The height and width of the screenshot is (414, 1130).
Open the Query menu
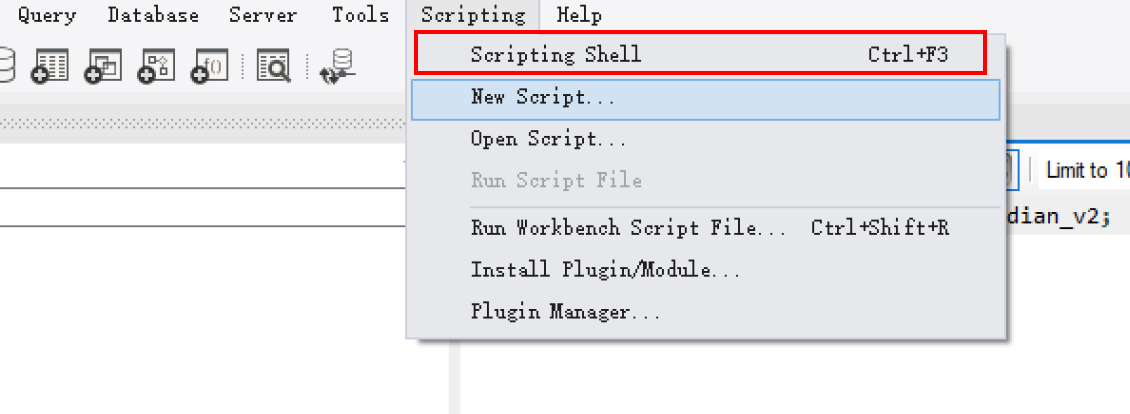click(x=46, y=15)
